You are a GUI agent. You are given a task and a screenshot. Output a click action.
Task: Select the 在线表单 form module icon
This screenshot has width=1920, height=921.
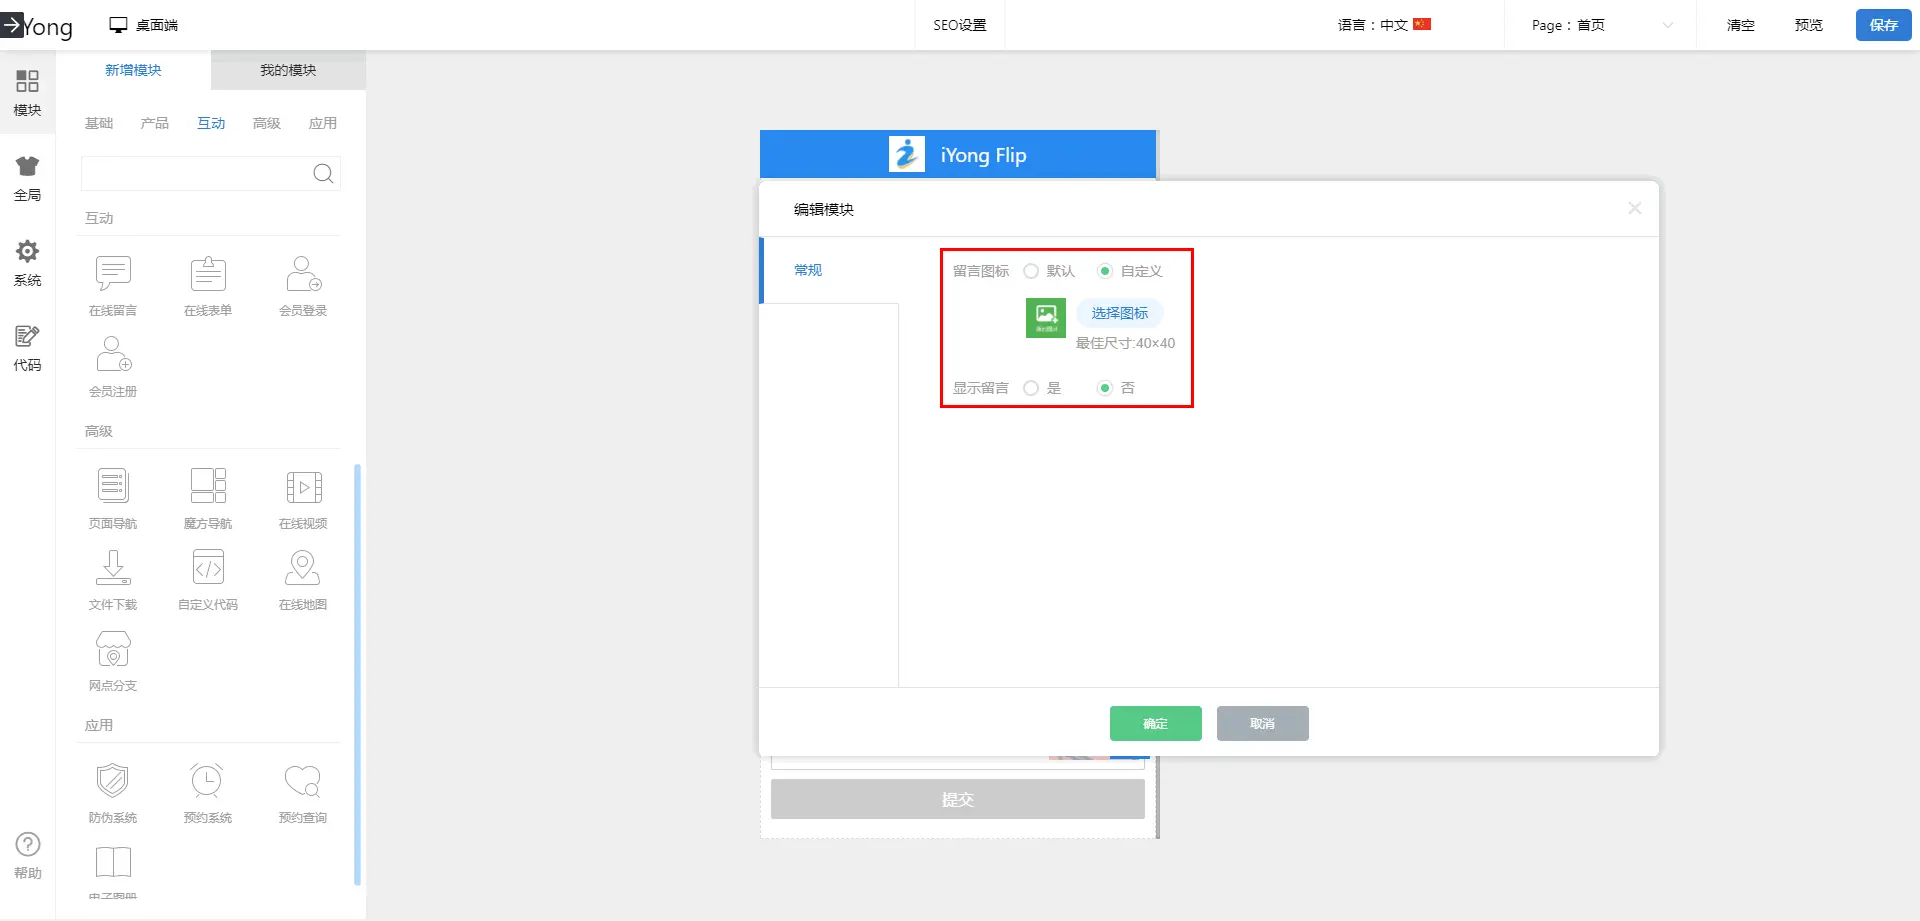tap(208, 274)
